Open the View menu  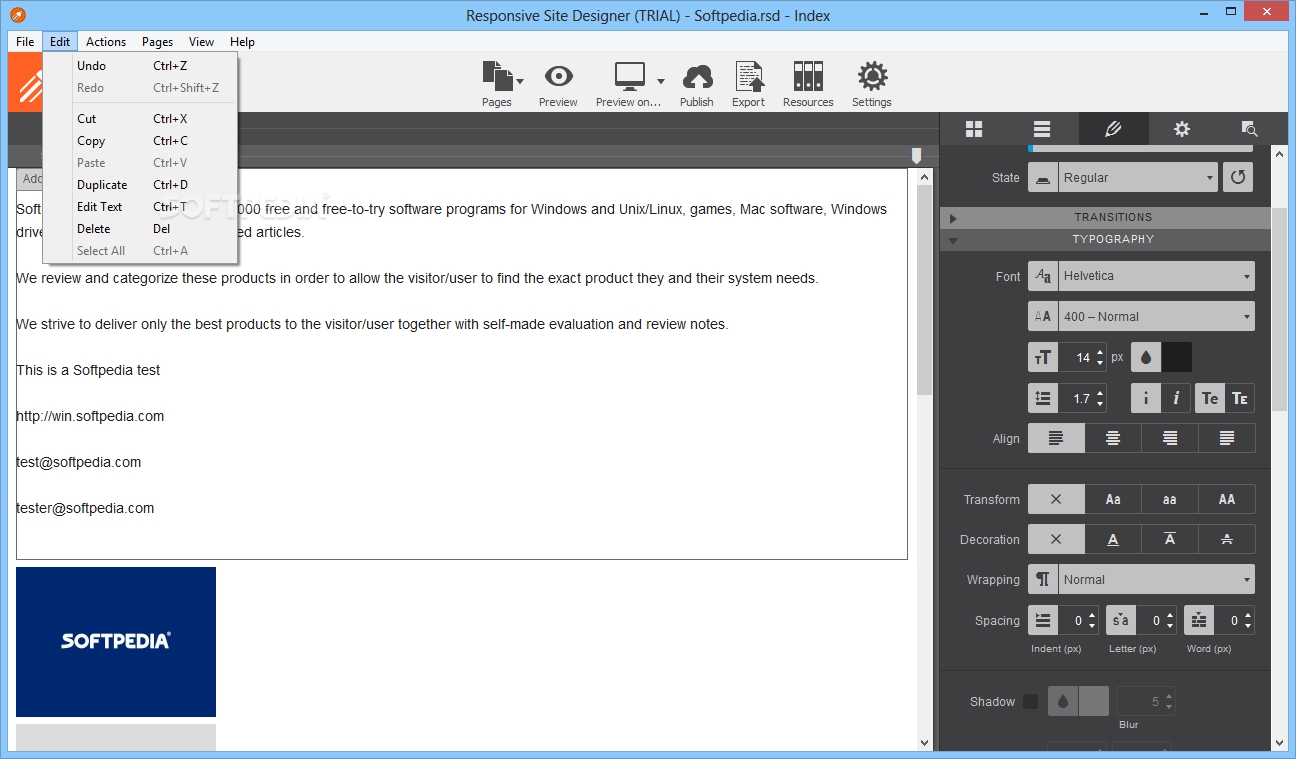[x=201, y=42]
